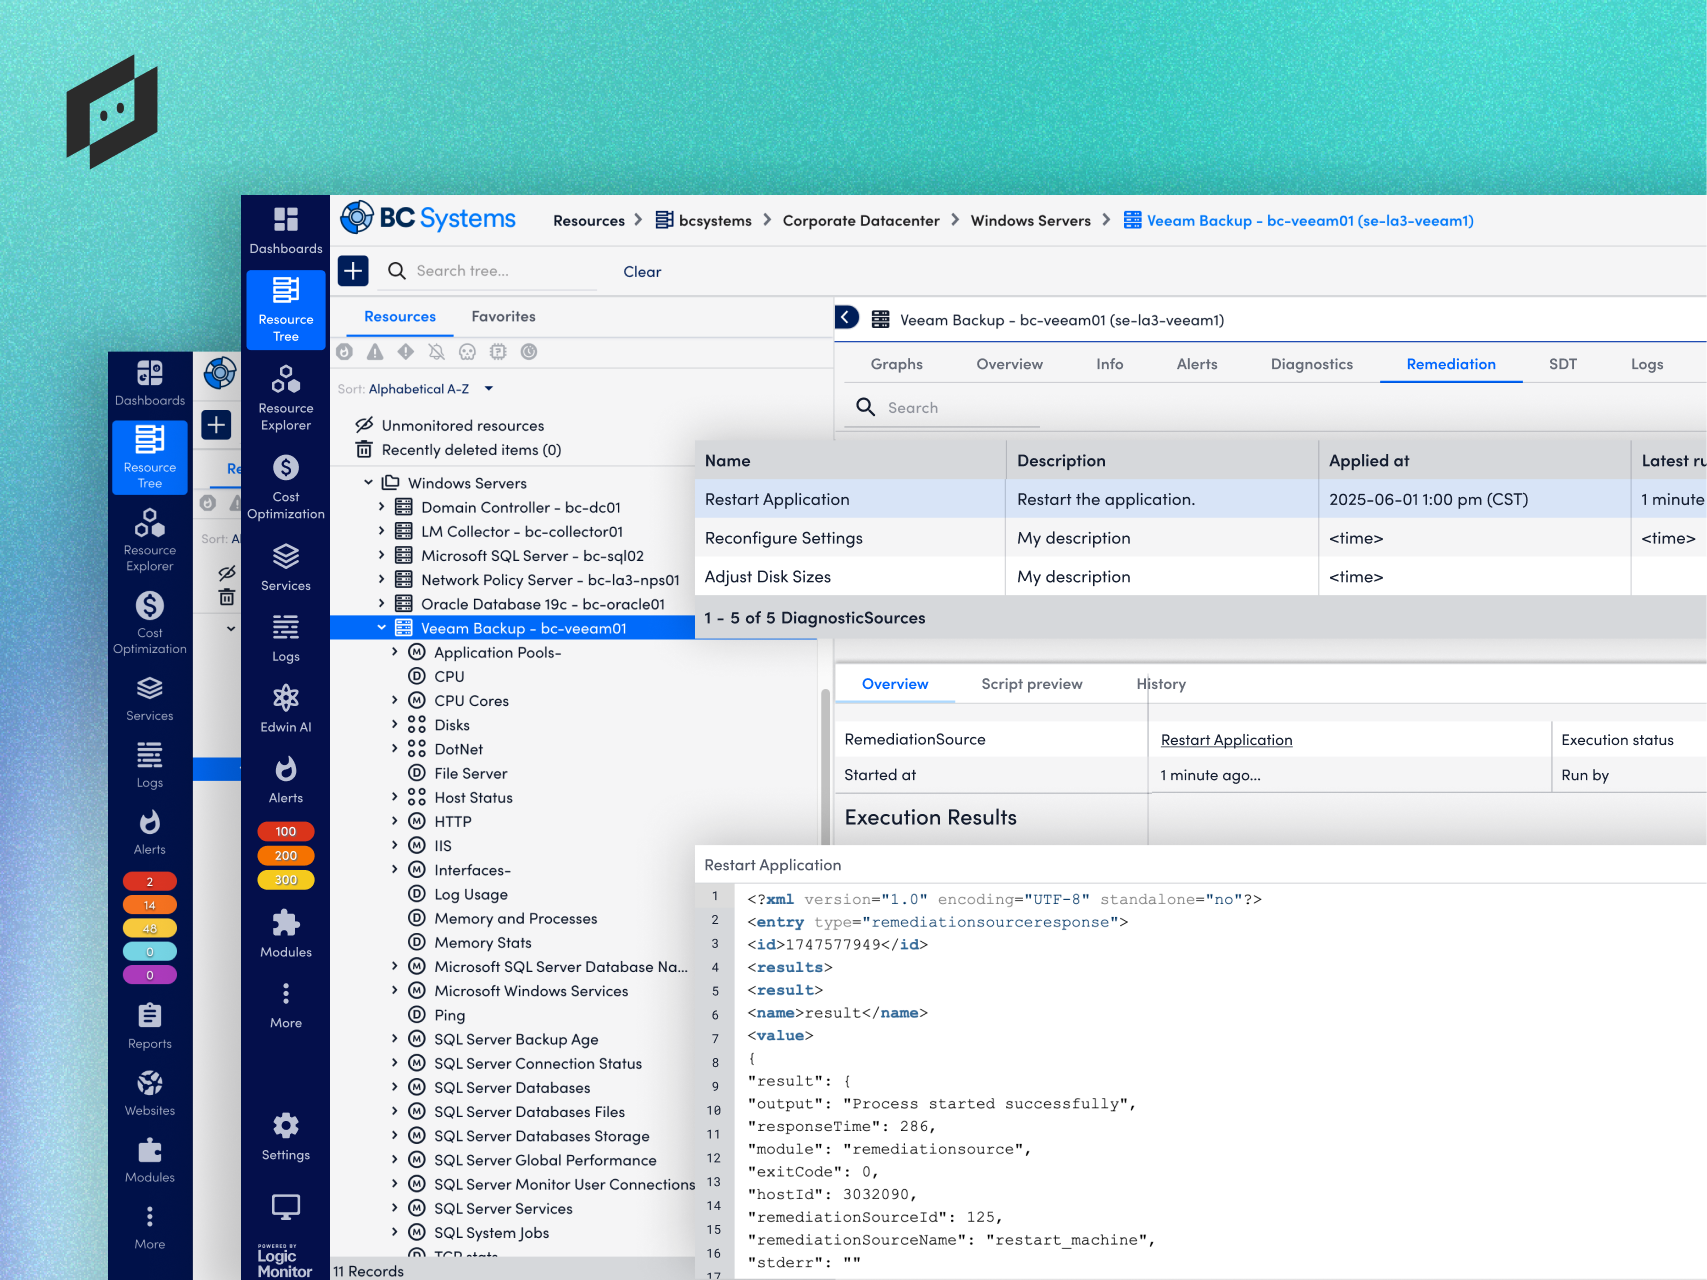
Task: Toggle the alerting-disabled bell filter
Action: coord(435,352)
